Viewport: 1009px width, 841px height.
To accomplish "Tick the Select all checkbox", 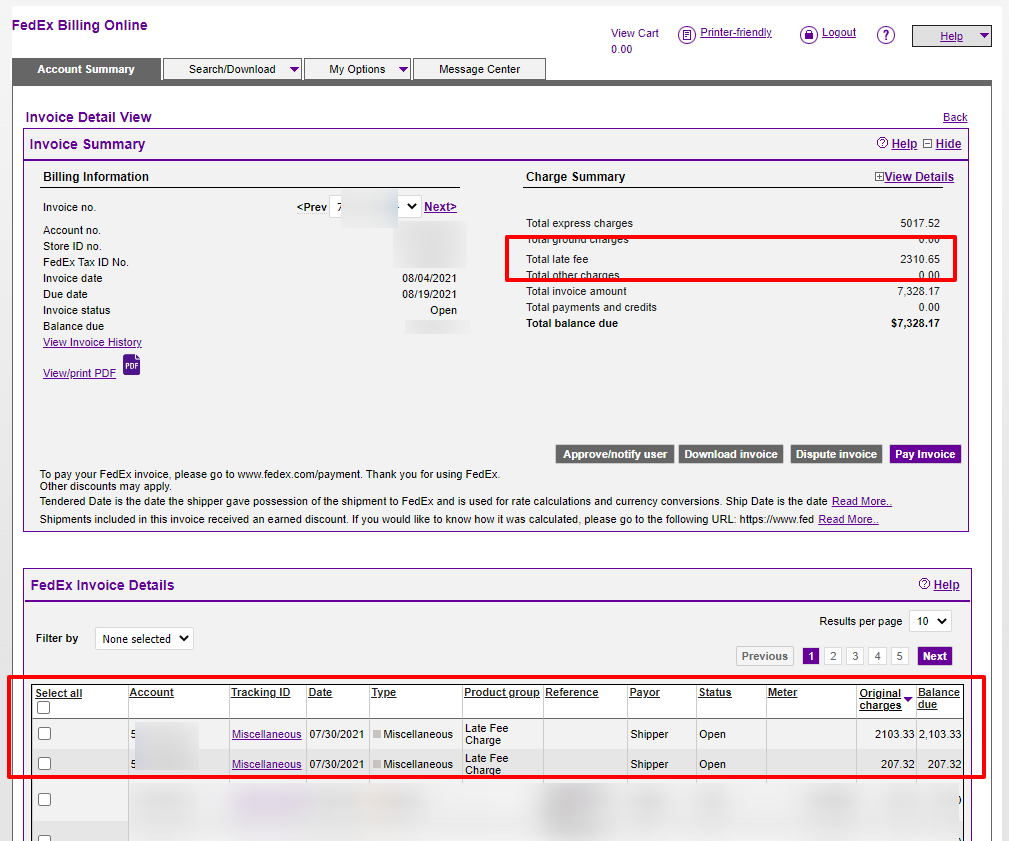I will click(44, 708).
